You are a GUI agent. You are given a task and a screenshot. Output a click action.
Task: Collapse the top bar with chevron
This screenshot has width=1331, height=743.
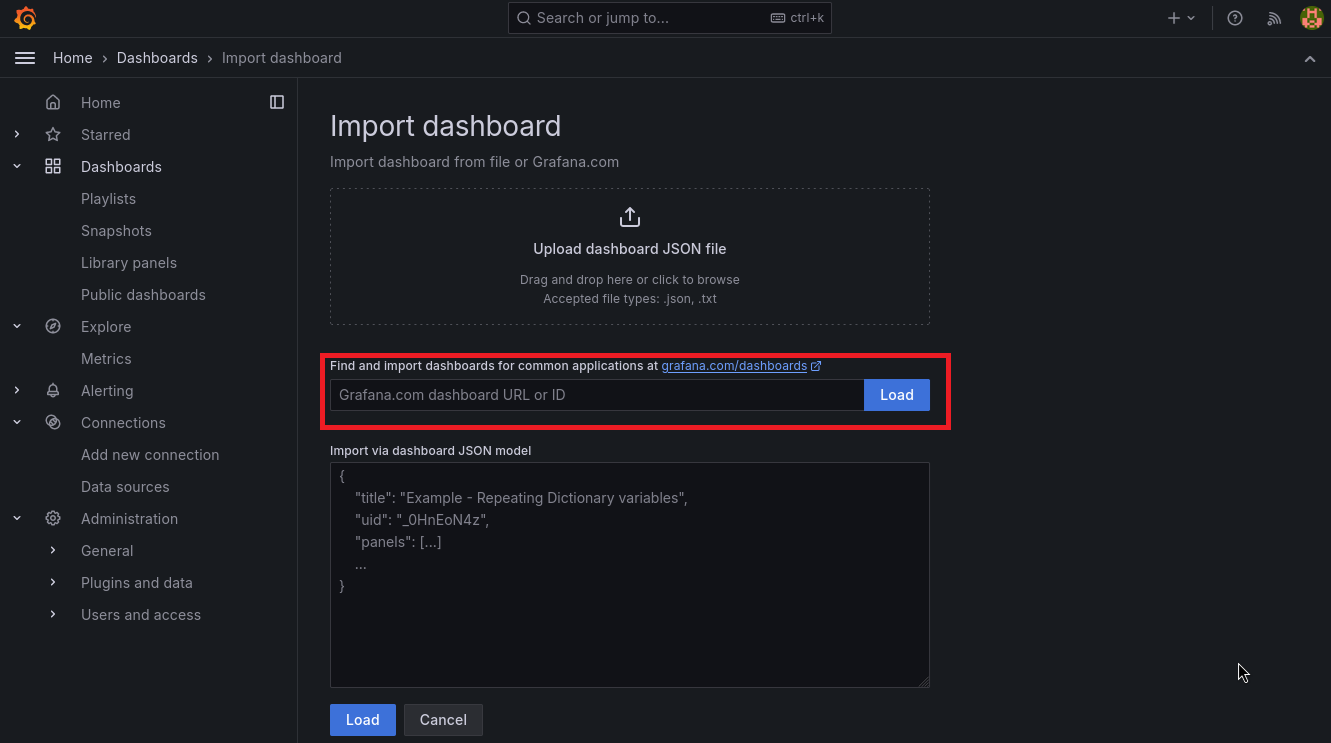coord(1309,59)
